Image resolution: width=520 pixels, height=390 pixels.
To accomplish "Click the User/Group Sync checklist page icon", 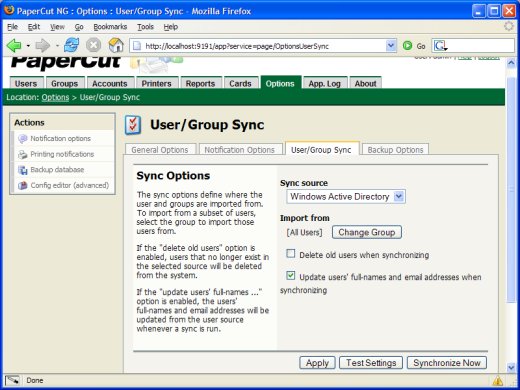I will pyautogui.click(x=133, y=125).
